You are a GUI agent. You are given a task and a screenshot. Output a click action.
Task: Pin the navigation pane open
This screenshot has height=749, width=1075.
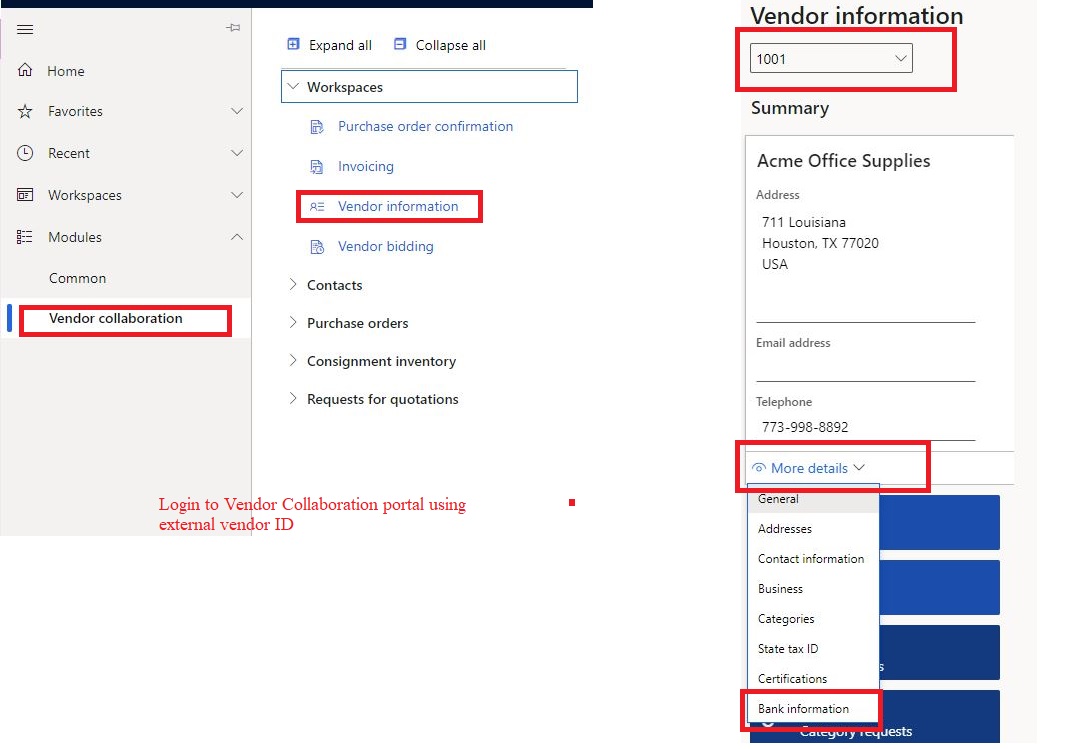pos(232,28)
